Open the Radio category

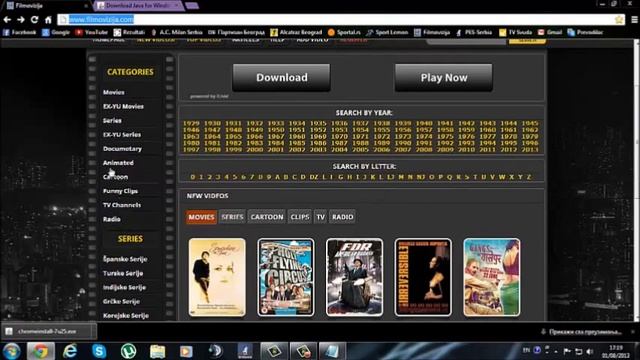(111, 219)
